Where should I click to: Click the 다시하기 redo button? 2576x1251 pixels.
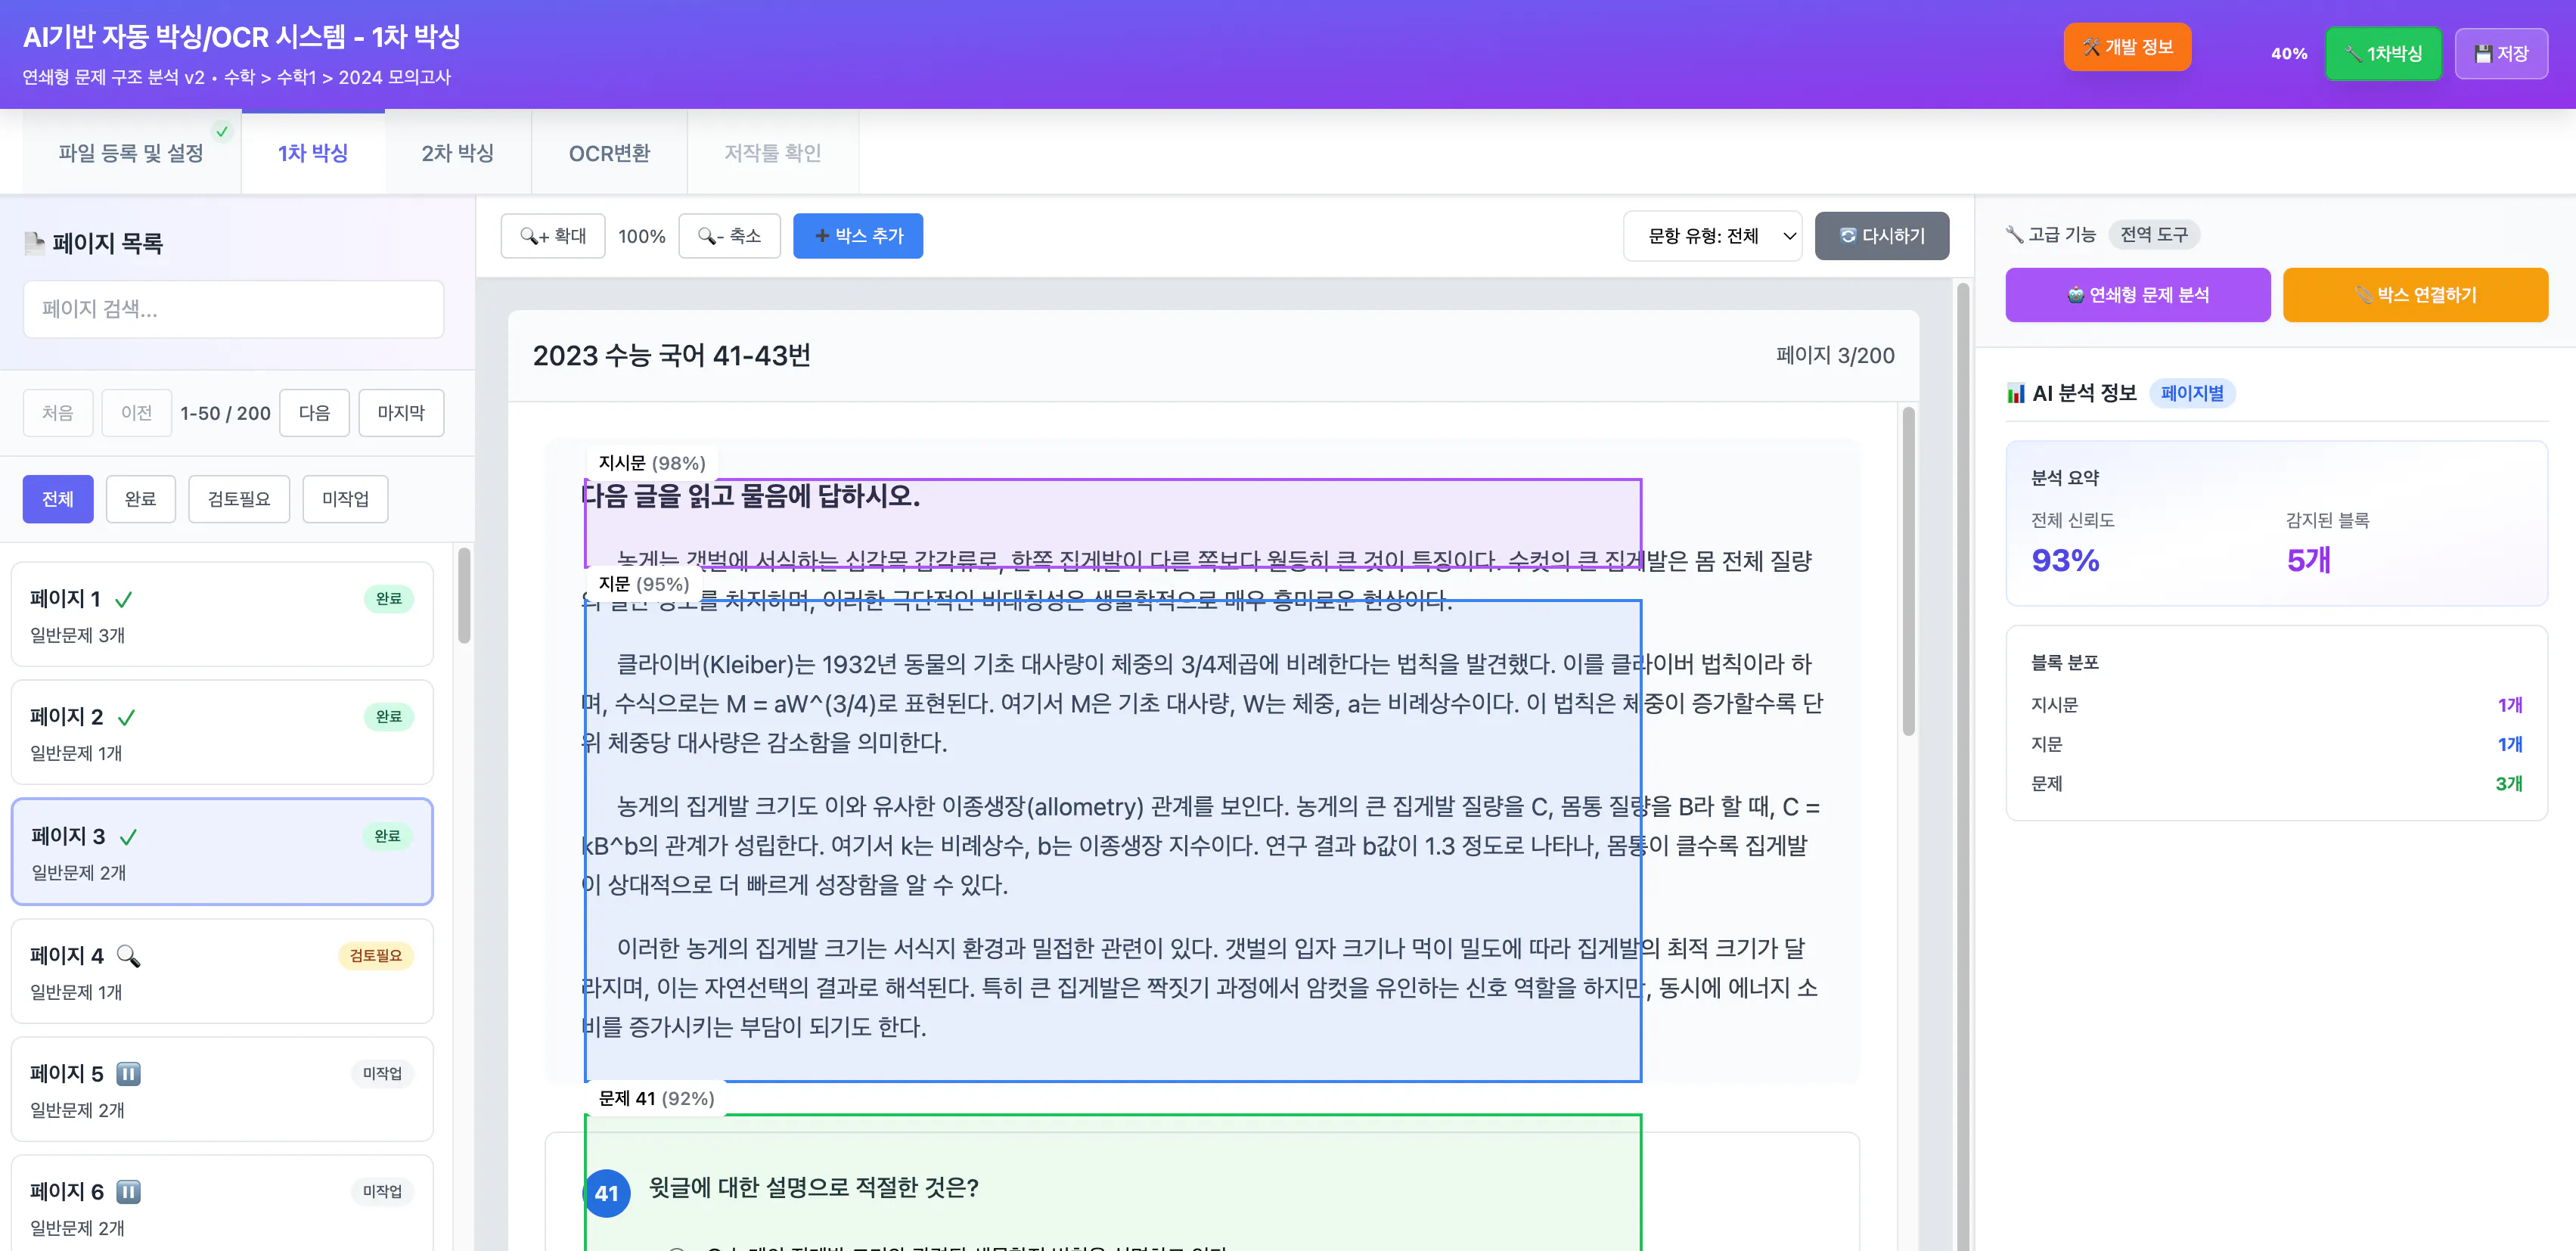(1881, 236)
